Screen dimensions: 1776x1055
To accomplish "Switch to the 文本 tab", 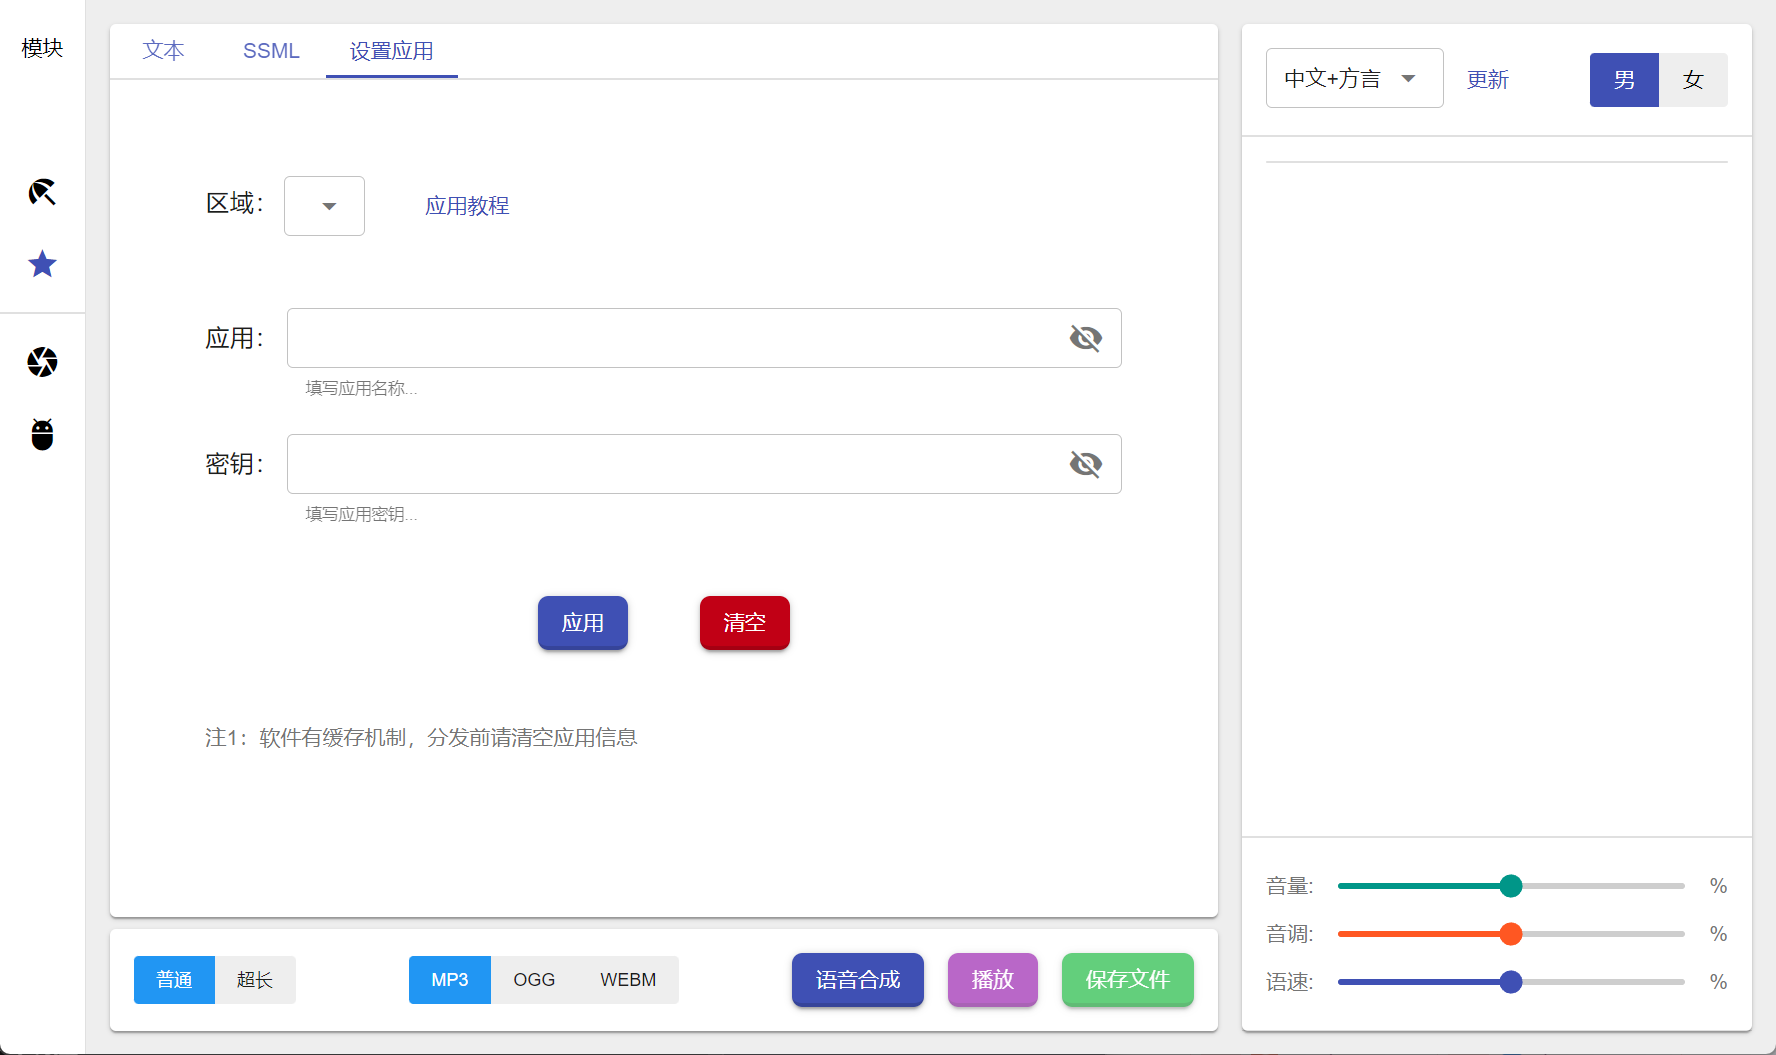I will [163, 51].
